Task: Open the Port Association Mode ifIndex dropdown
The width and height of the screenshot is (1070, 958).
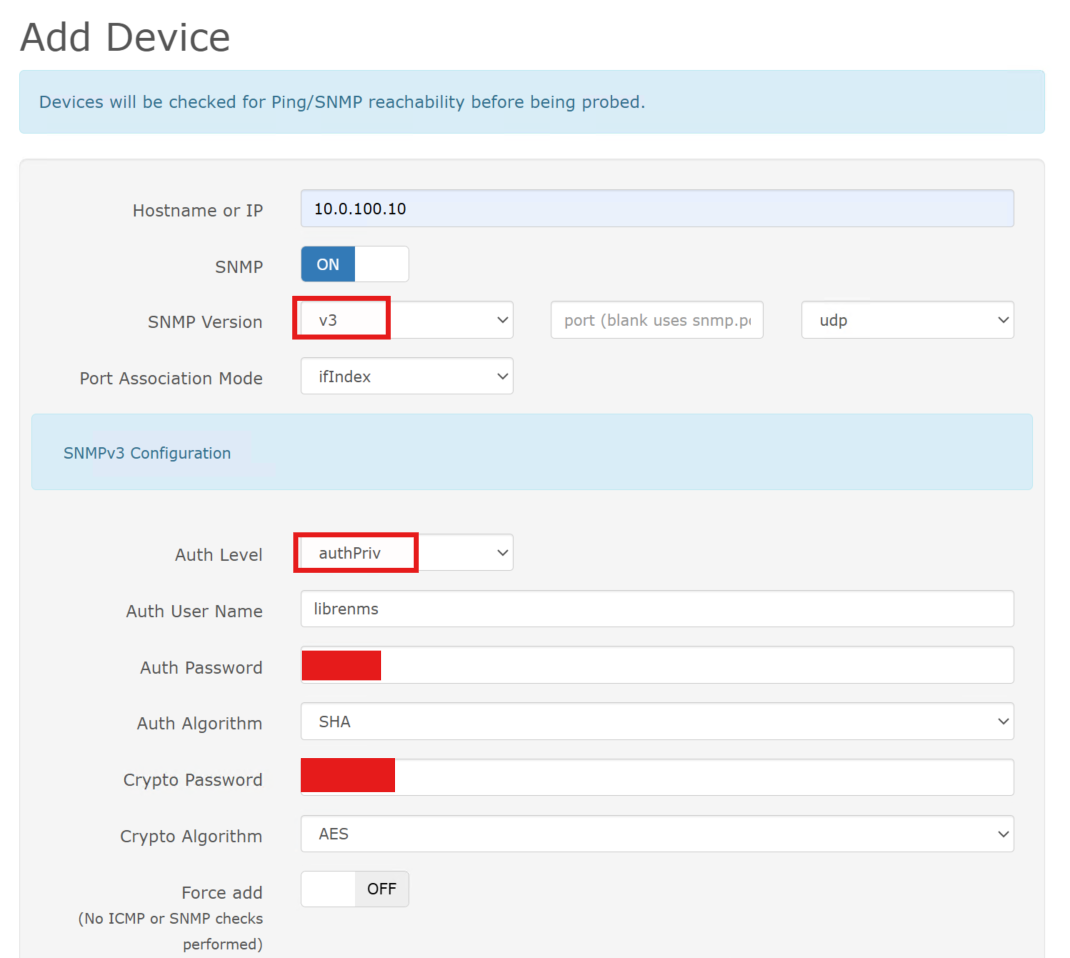Action: (x=406, y=377)
